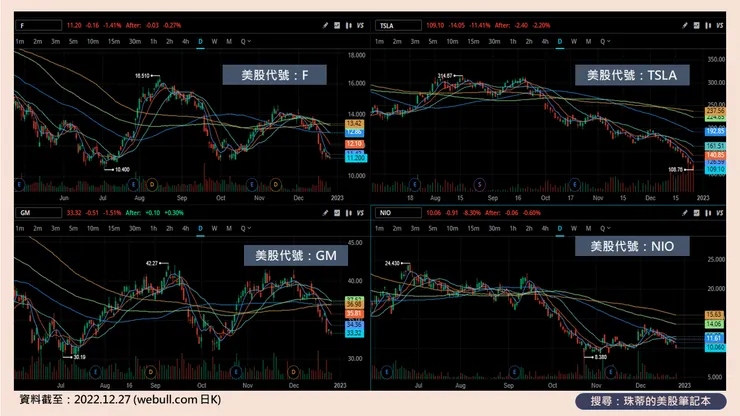Click the E earnings marker near Sep on NIO chart
Screen dimensions: 740x416
click(x=514, y=372)
